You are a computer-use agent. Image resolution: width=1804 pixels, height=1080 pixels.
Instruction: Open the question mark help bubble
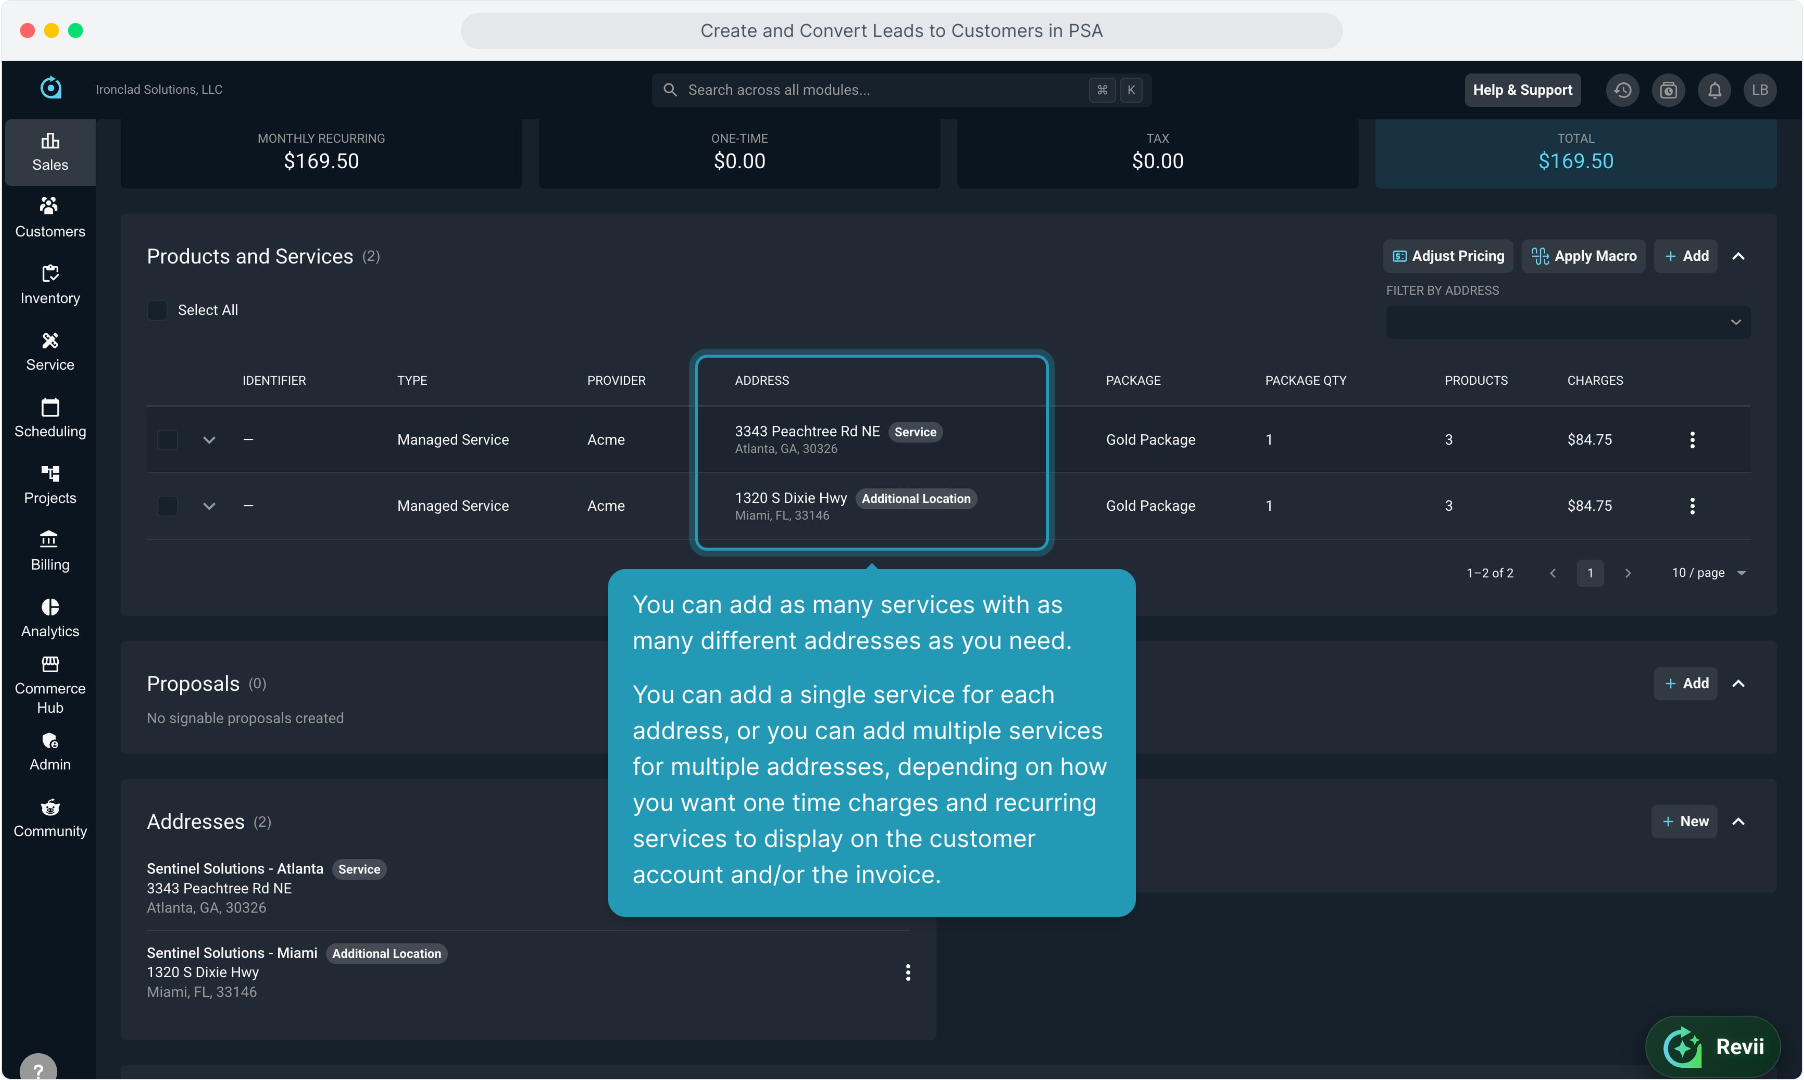38,1069
